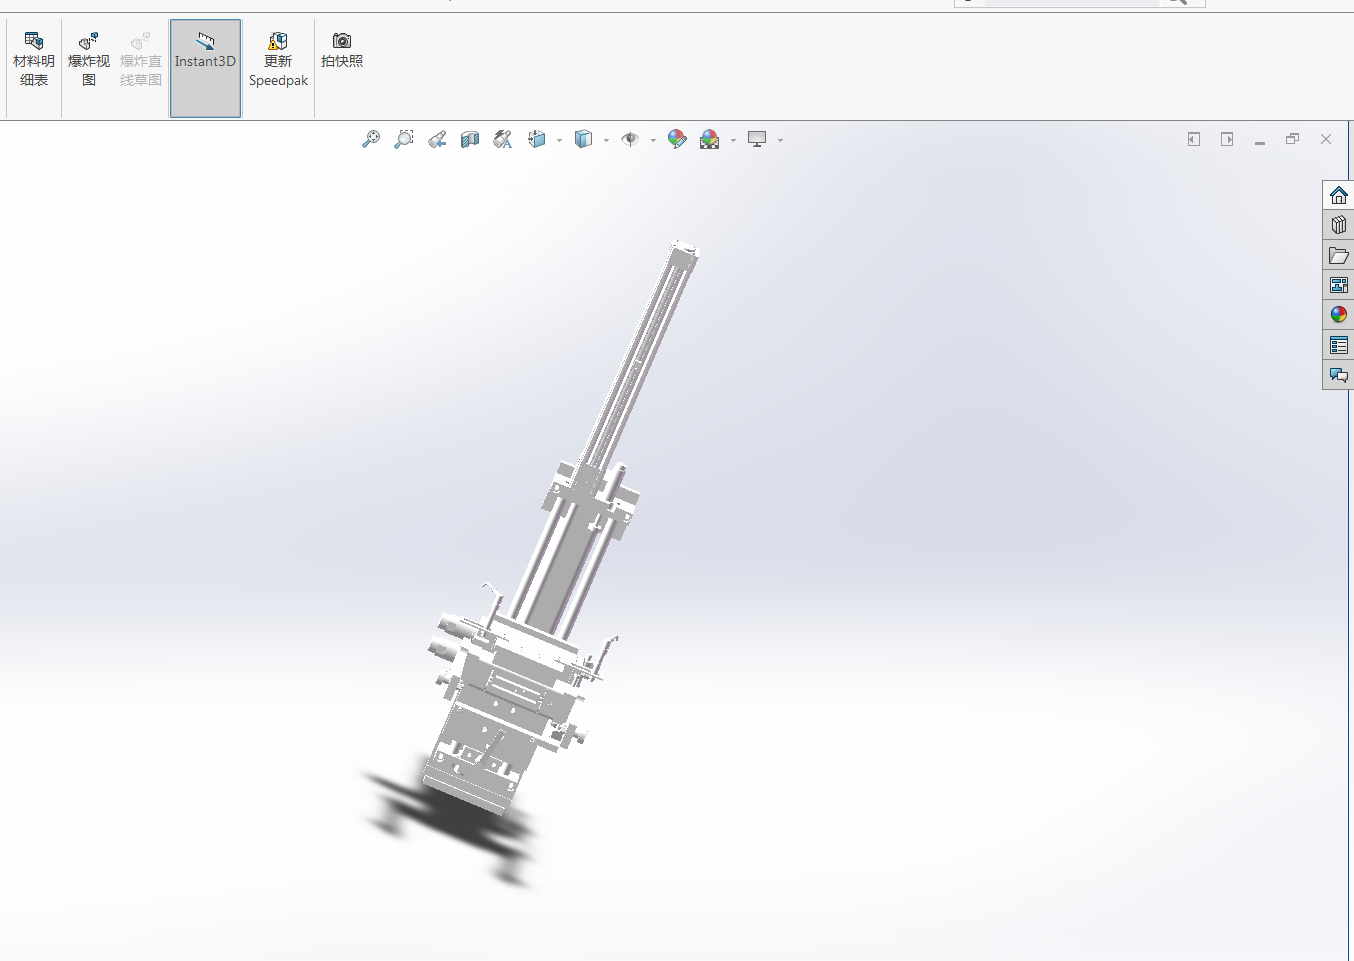Open the Dynamic Annotation Views icon
The width and height of the screenshot is (1354, 961).
click(x=503, y=140)
